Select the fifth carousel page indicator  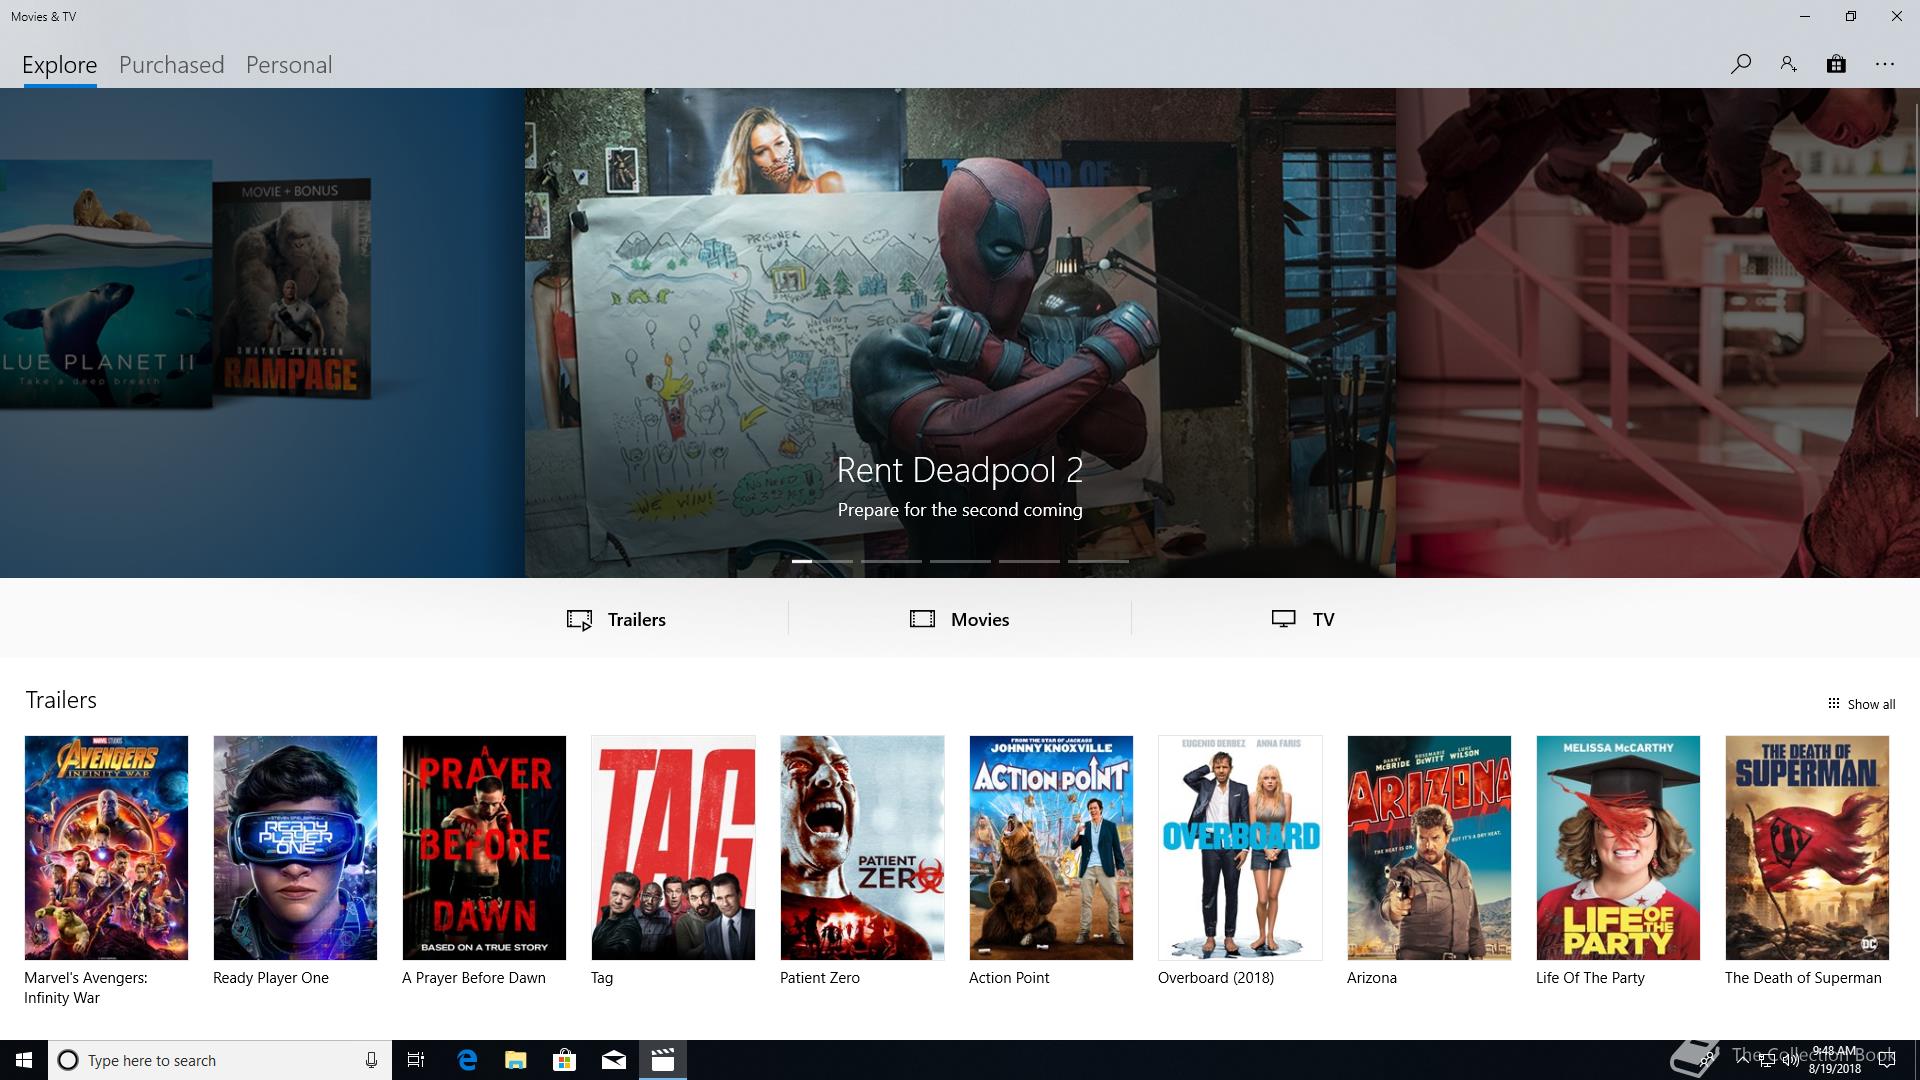tap(1098, 561)
